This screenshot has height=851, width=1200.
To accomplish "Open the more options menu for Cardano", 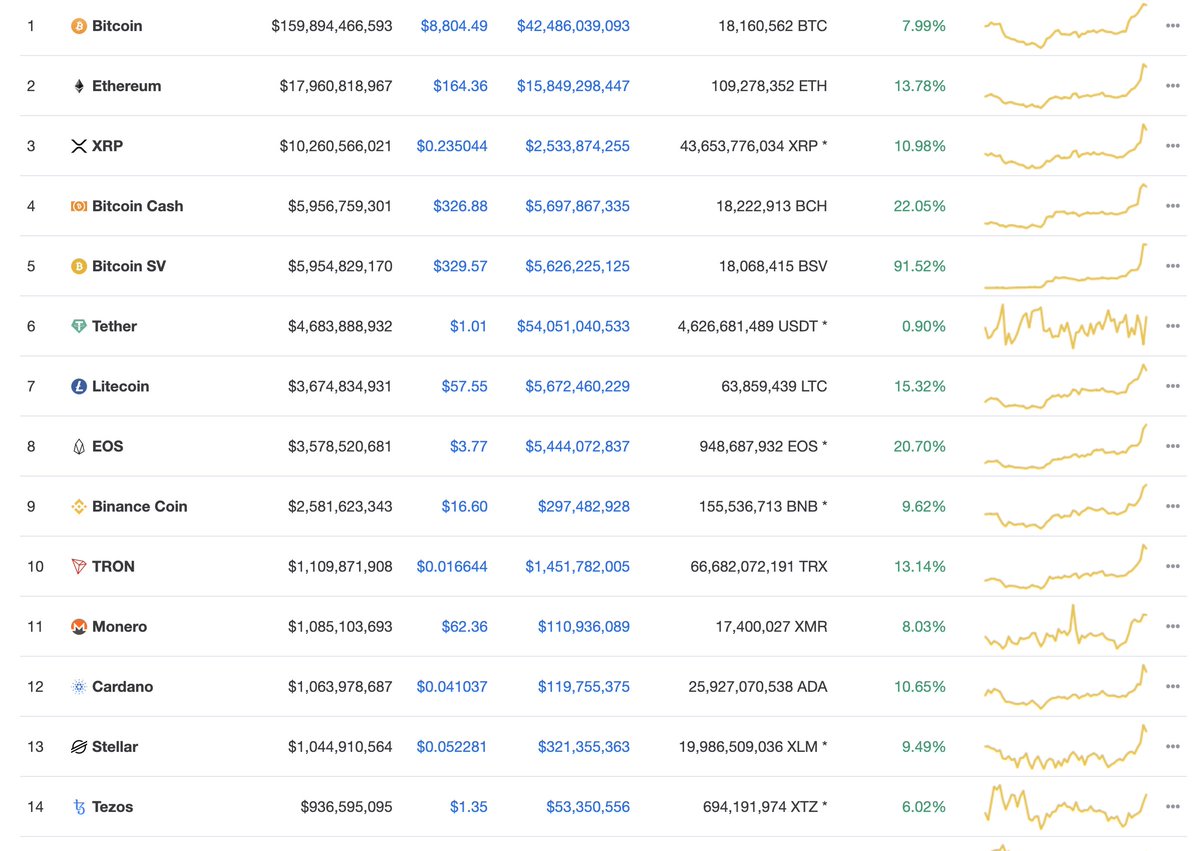I will (1173, 686).
